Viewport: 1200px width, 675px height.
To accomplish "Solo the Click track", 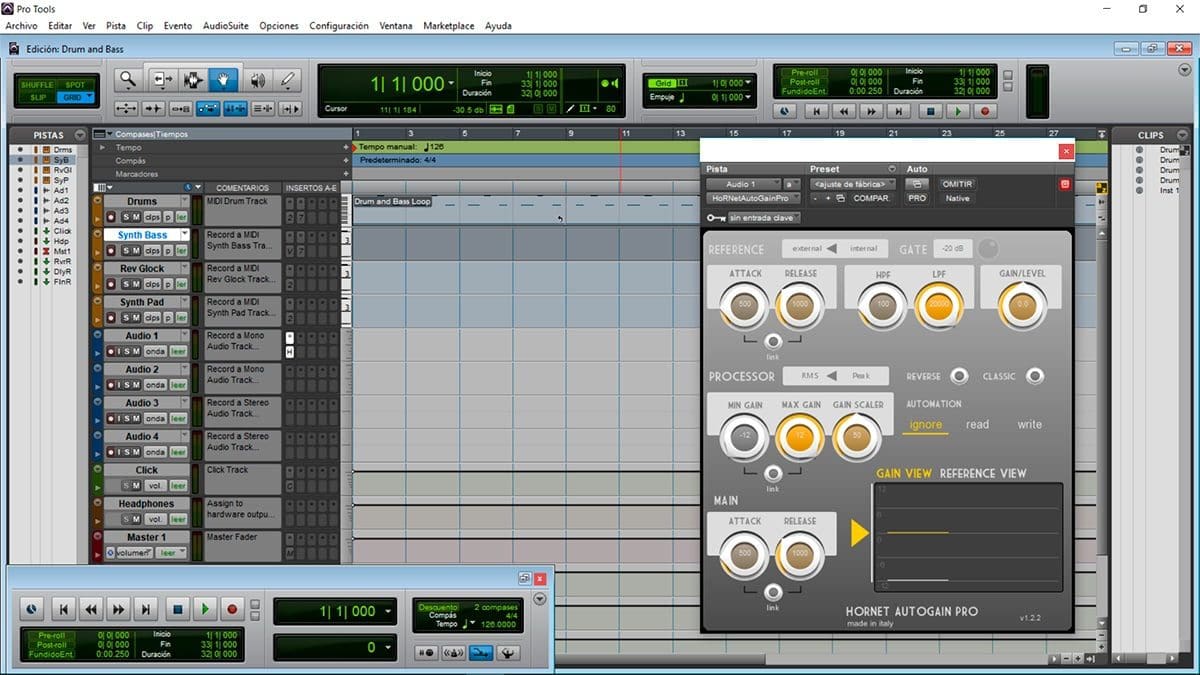I will pyautogui.click(x=126, y=486).
